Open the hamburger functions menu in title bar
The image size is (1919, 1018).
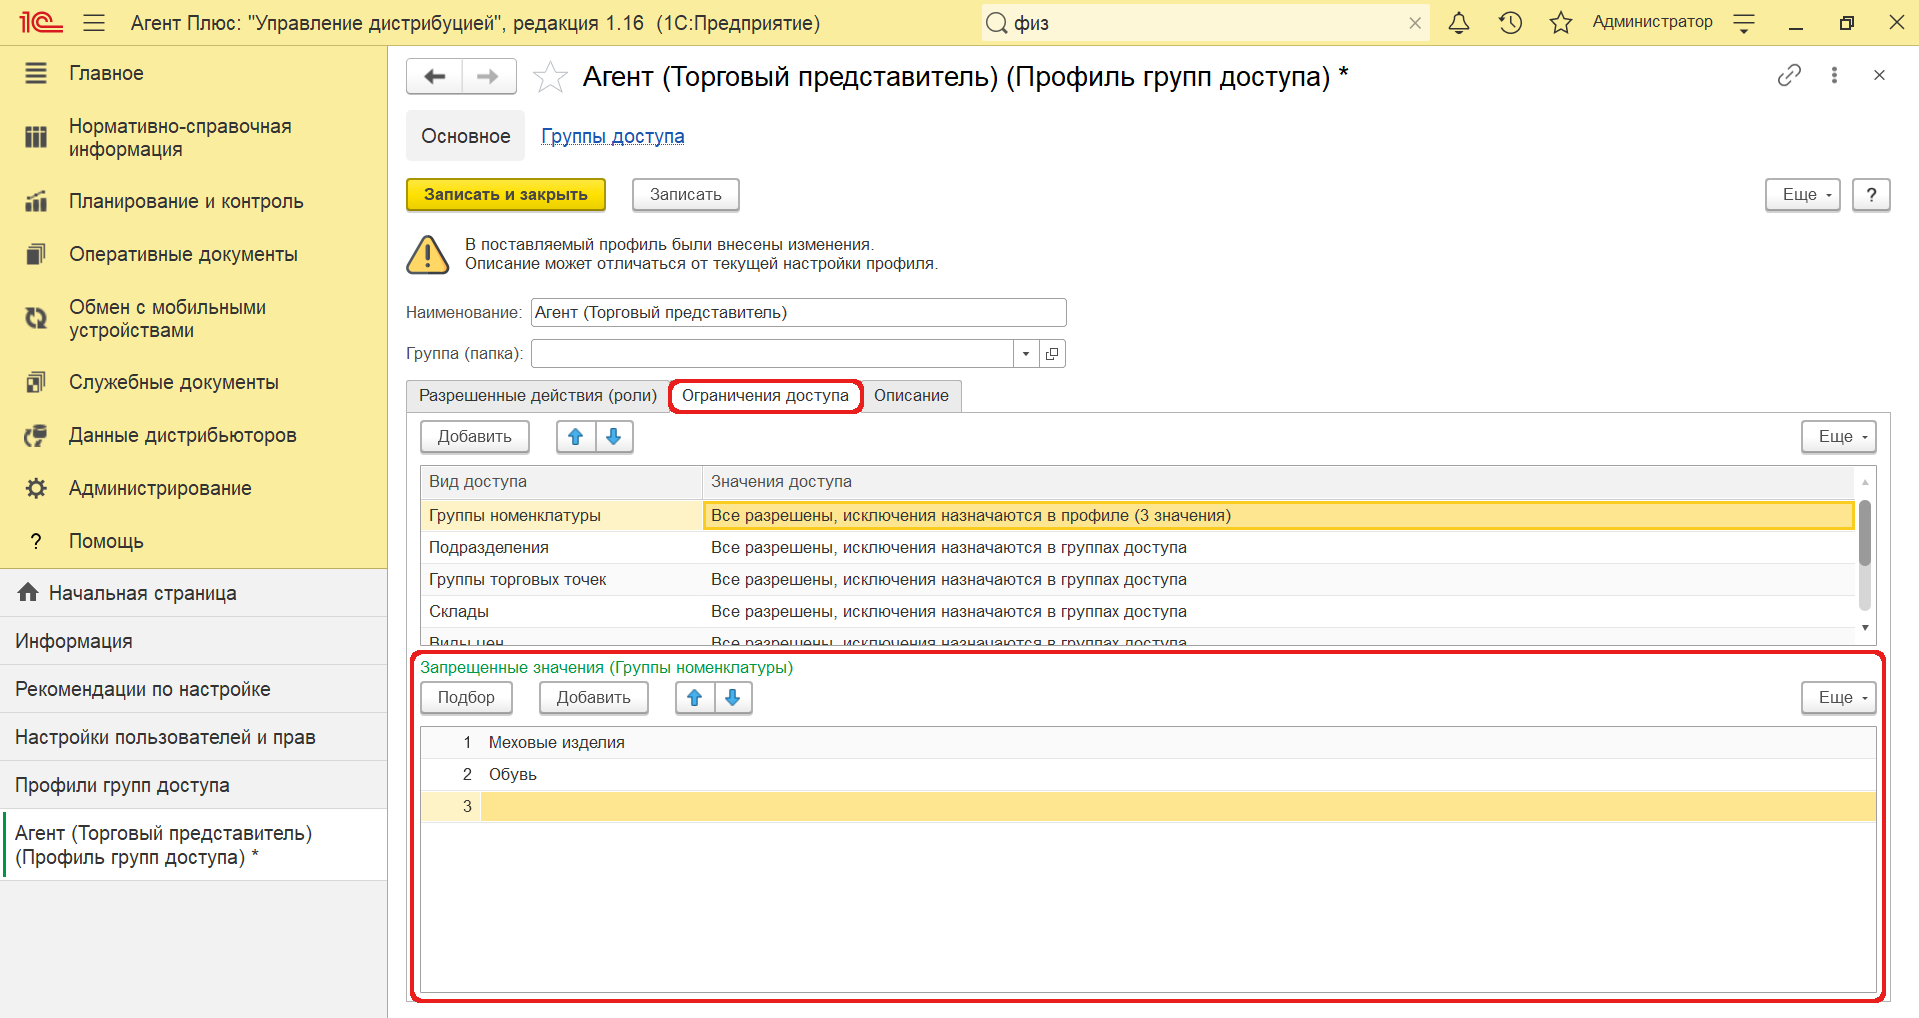pos(94,22)
